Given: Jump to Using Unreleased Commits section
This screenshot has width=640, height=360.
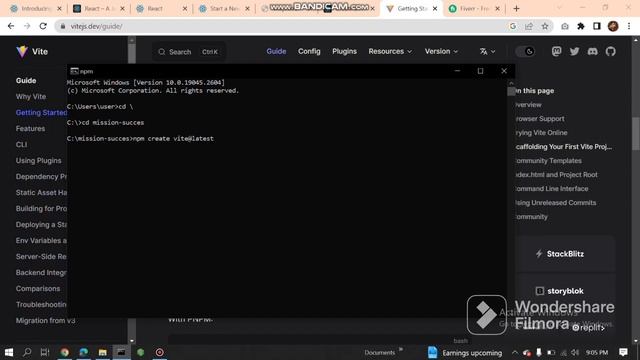Looking at the screenshot, I should pos(556,203).
